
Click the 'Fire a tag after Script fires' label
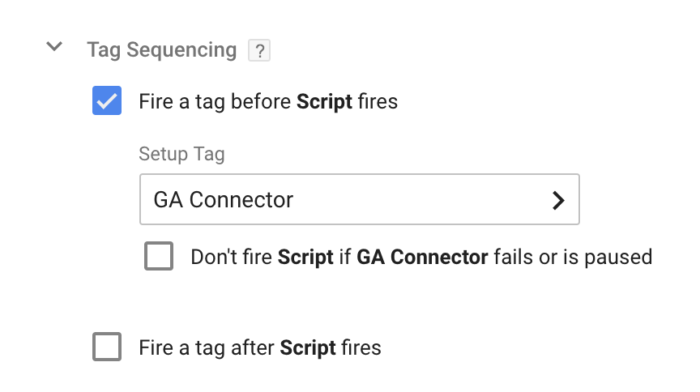coord(260,347)
